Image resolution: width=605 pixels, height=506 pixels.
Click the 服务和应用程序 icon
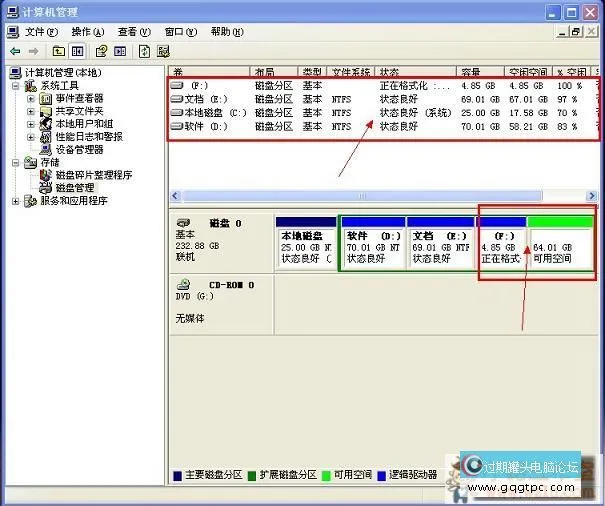pyautogui.click(x=30, y=201)
